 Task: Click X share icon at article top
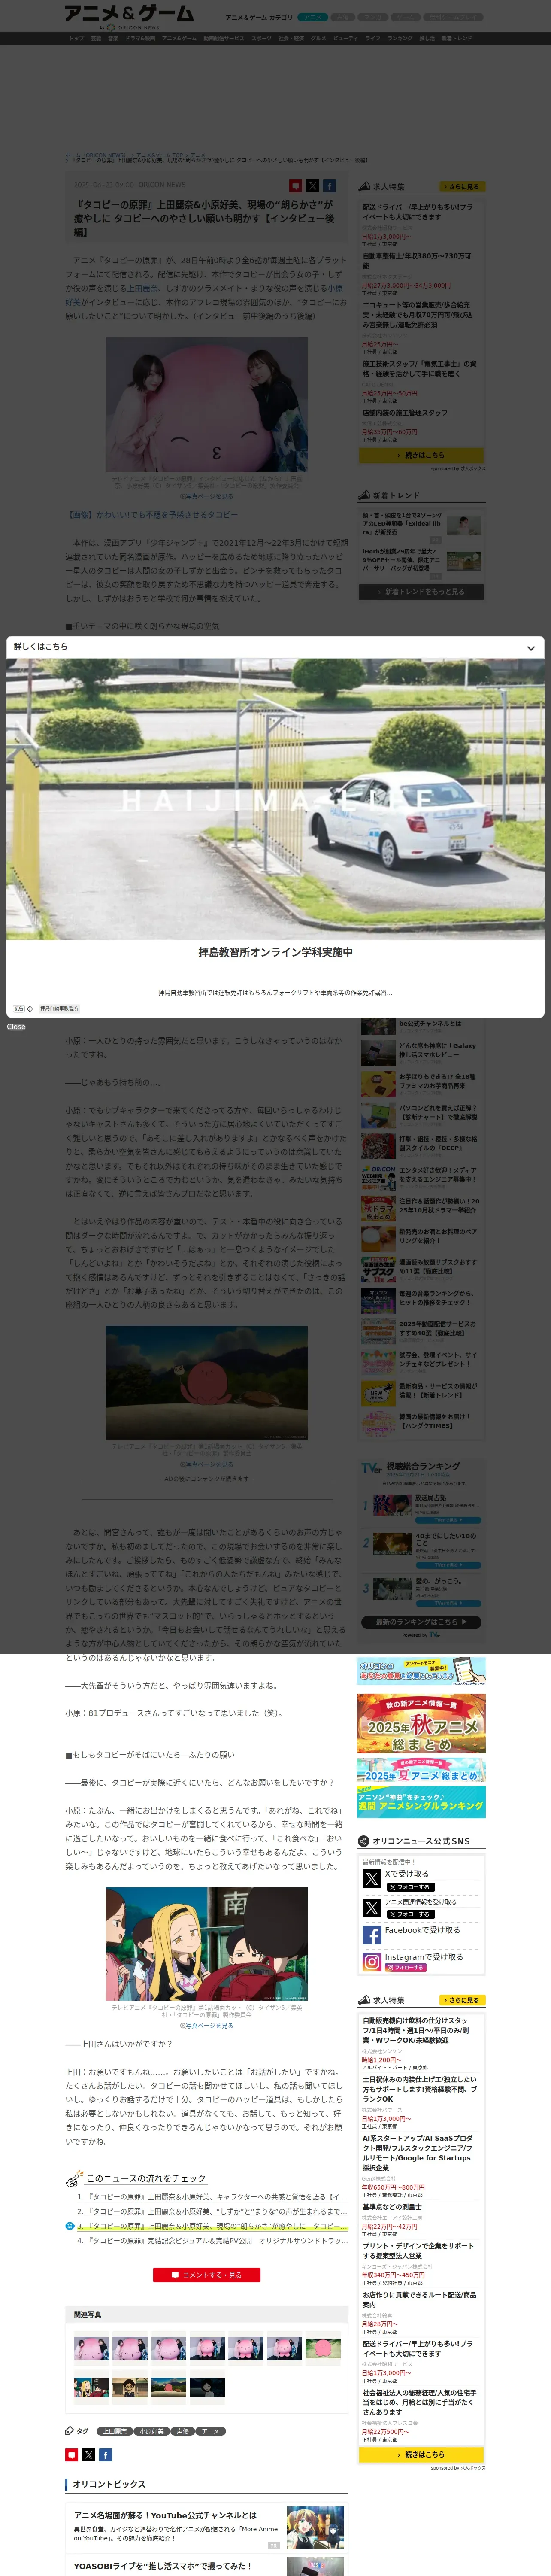click(x=312, y=186)
